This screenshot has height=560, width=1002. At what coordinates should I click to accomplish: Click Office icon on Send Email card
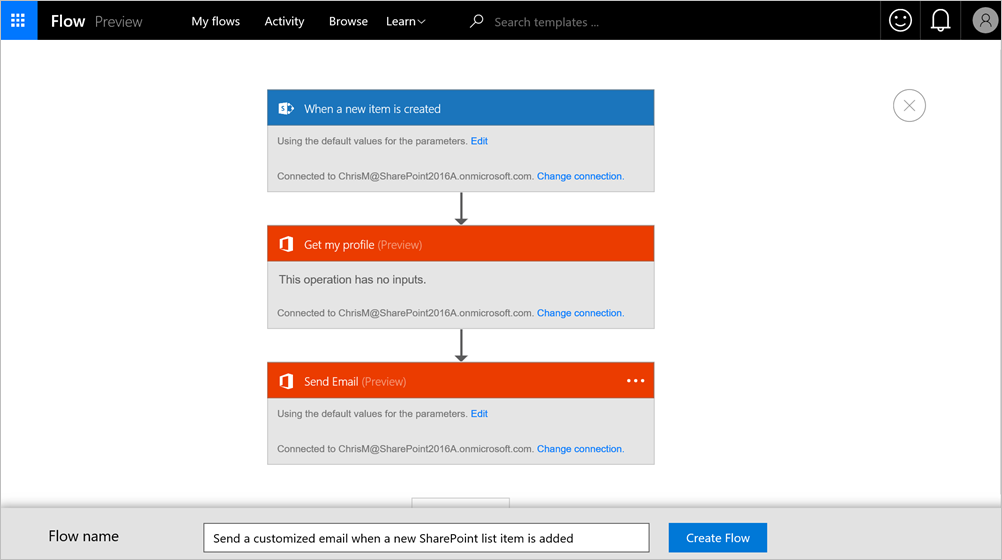(x=286, y=381)
